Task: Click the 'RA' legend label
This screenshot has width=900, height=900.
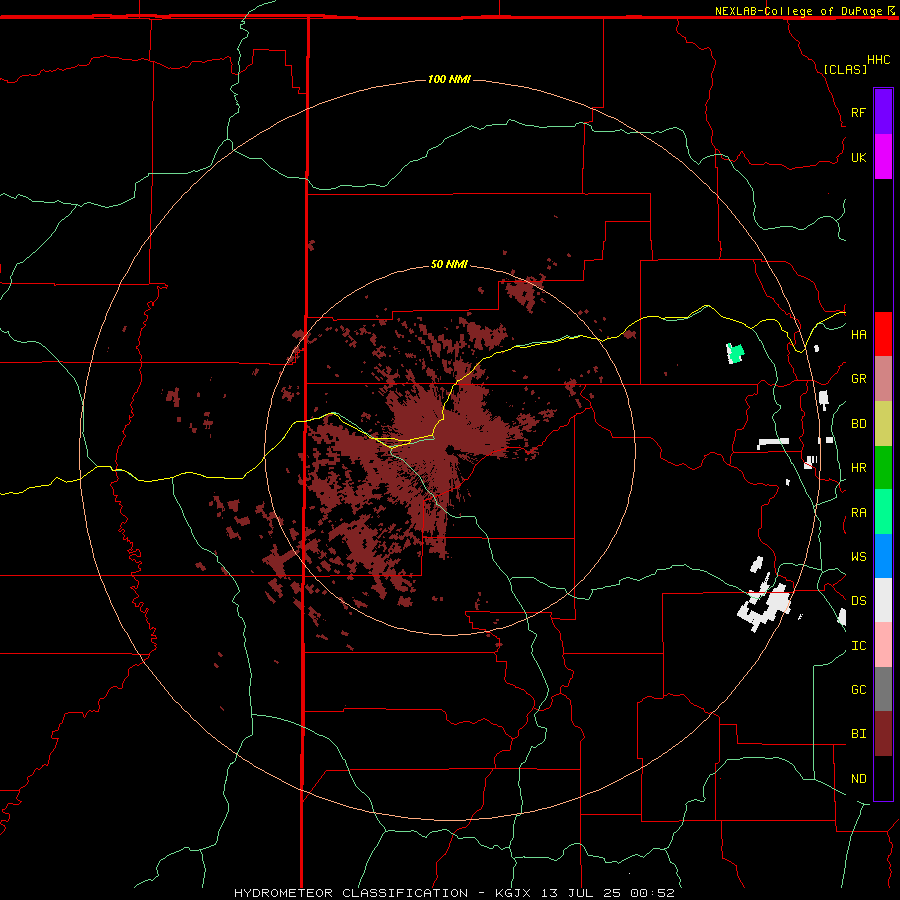Action: click(x=858, y=513)
